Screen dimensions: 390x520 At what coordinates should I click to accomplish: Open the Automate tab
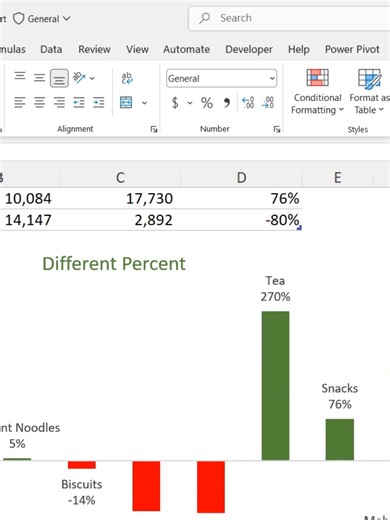(x=186, y=49)
